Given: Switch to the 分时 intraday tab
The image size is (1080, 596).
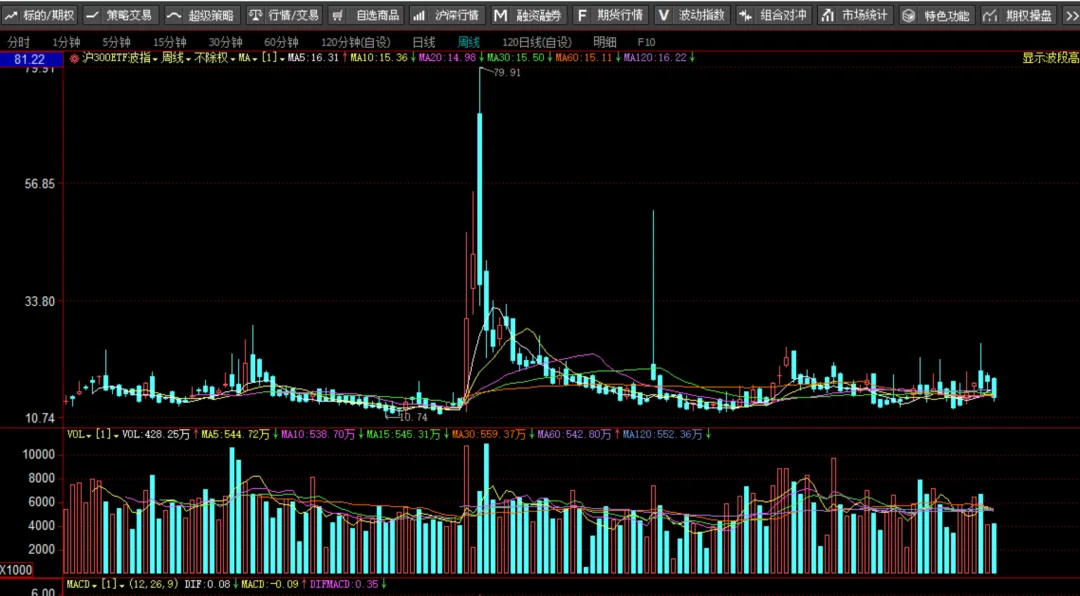Looking at the screenshot, I should pyautogui.click(x=19, y=43).
